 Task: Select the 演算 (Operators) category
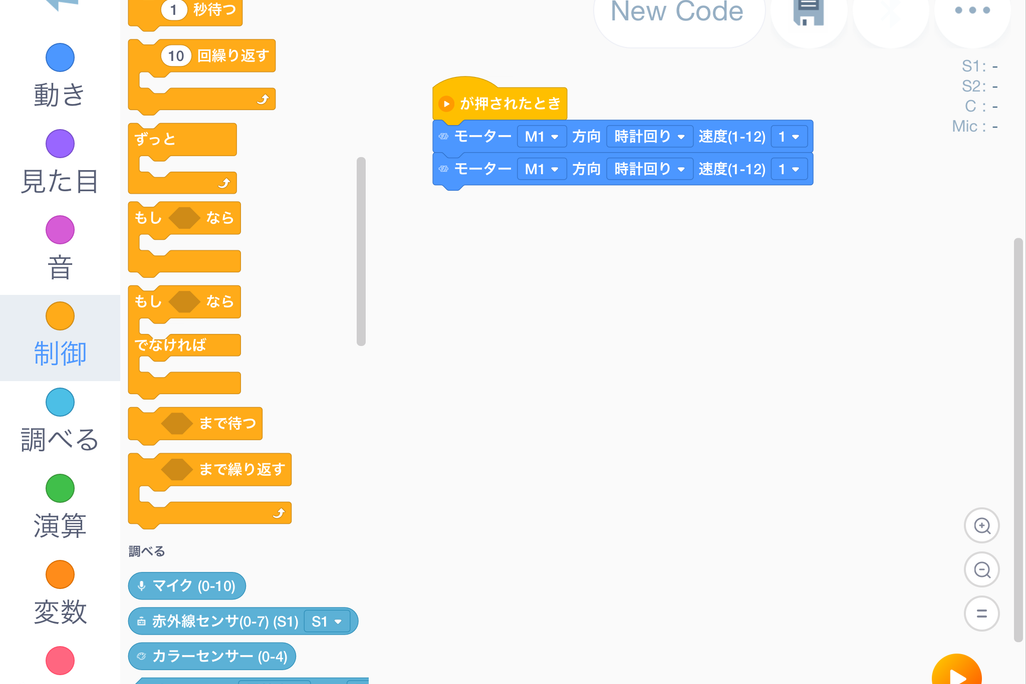click(x=60, y=507)
